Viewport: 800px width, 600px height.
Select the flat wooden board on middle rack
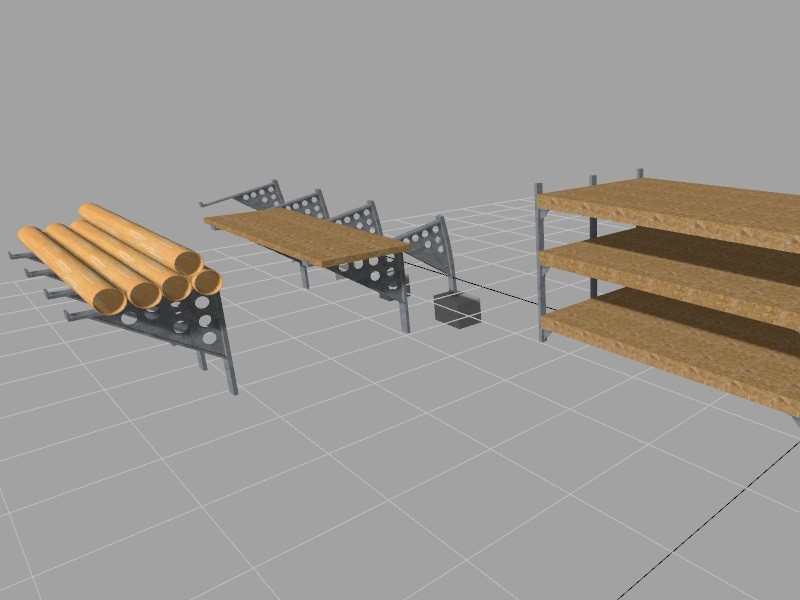pos(305,235)
